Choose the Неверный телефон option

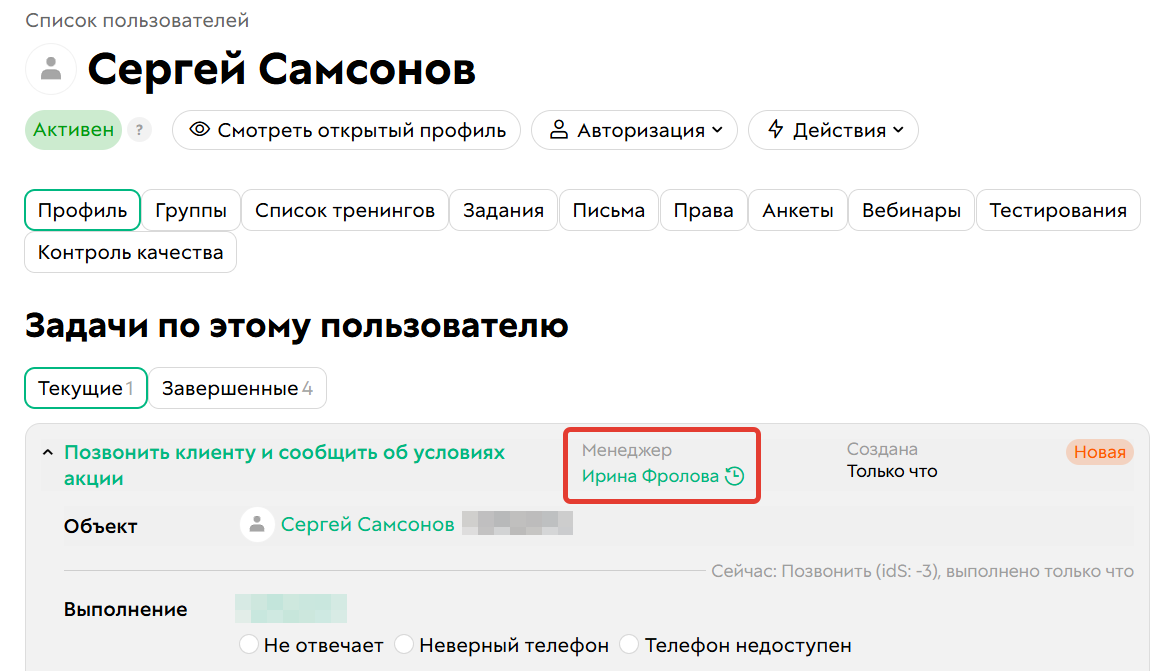point(403,645)
